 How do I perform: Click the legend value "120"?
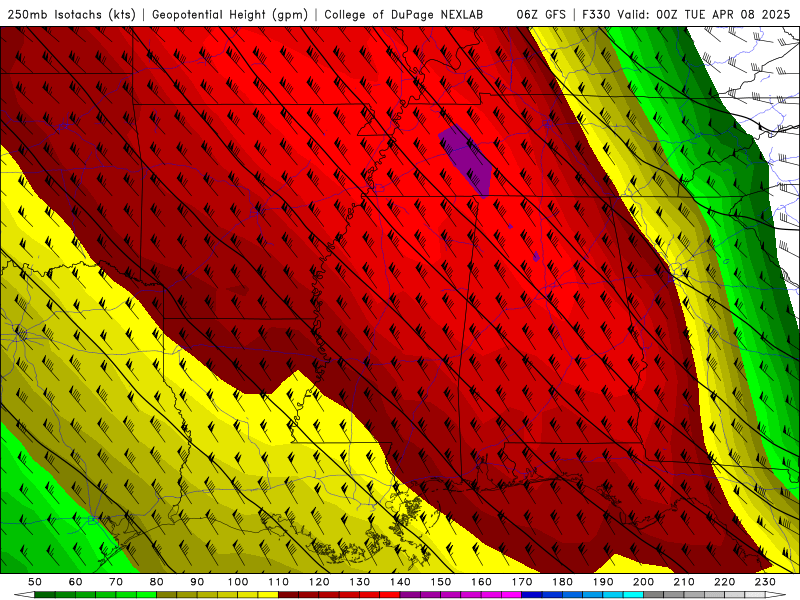tap(319, 582)
